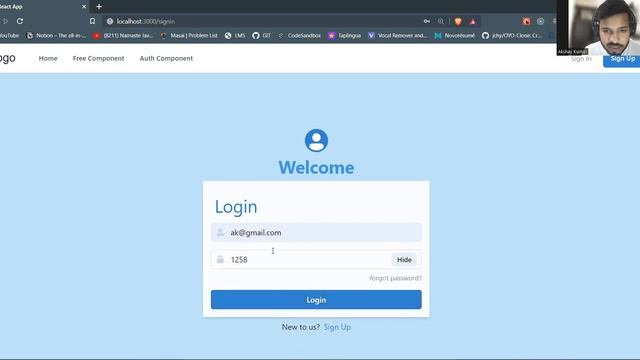
Task: Open the CodeSandbox bookmark
Action: click(299, 36)
